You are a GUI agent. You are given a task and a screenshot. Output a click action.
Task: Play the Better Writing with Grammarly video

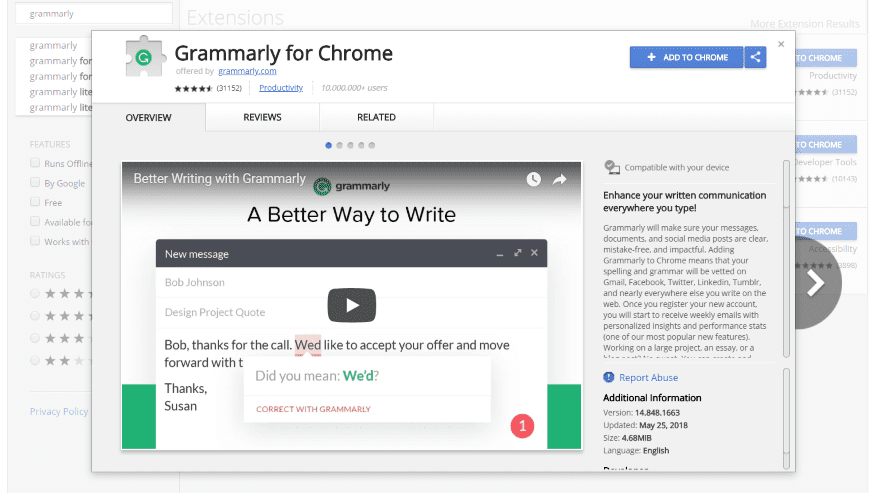pyautogui.click(x=351, y=305)
